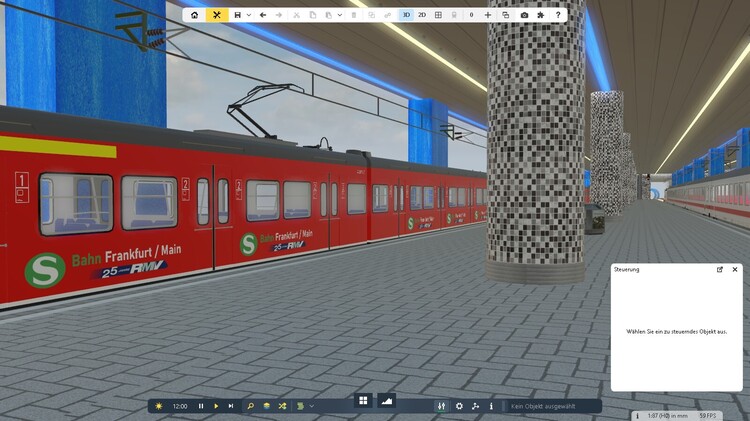The image size is (750, 421).
Task: Click the Group objects icon
Action: coord(372,15)
